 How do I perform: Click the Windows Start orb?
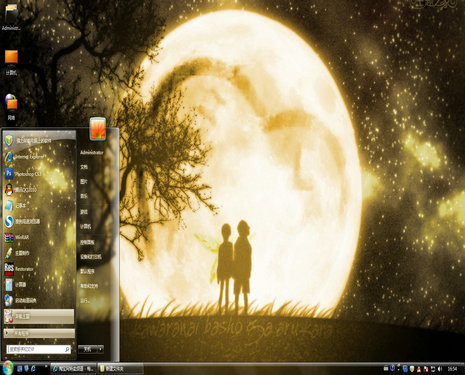pyautogui.click(x=7, y=368)
